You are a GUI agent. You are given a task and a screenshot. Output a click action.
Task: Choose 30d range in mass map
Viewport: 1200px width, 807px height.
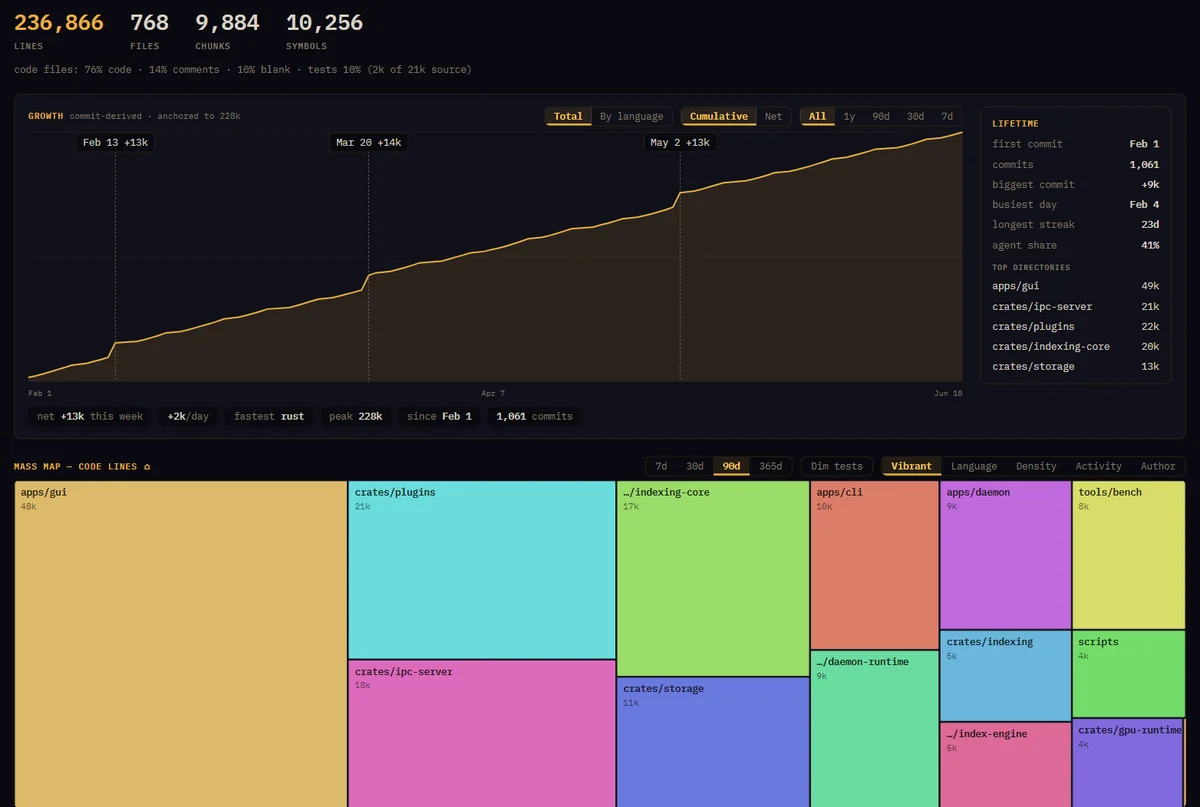pyautogui.click(x=694, y=466)
